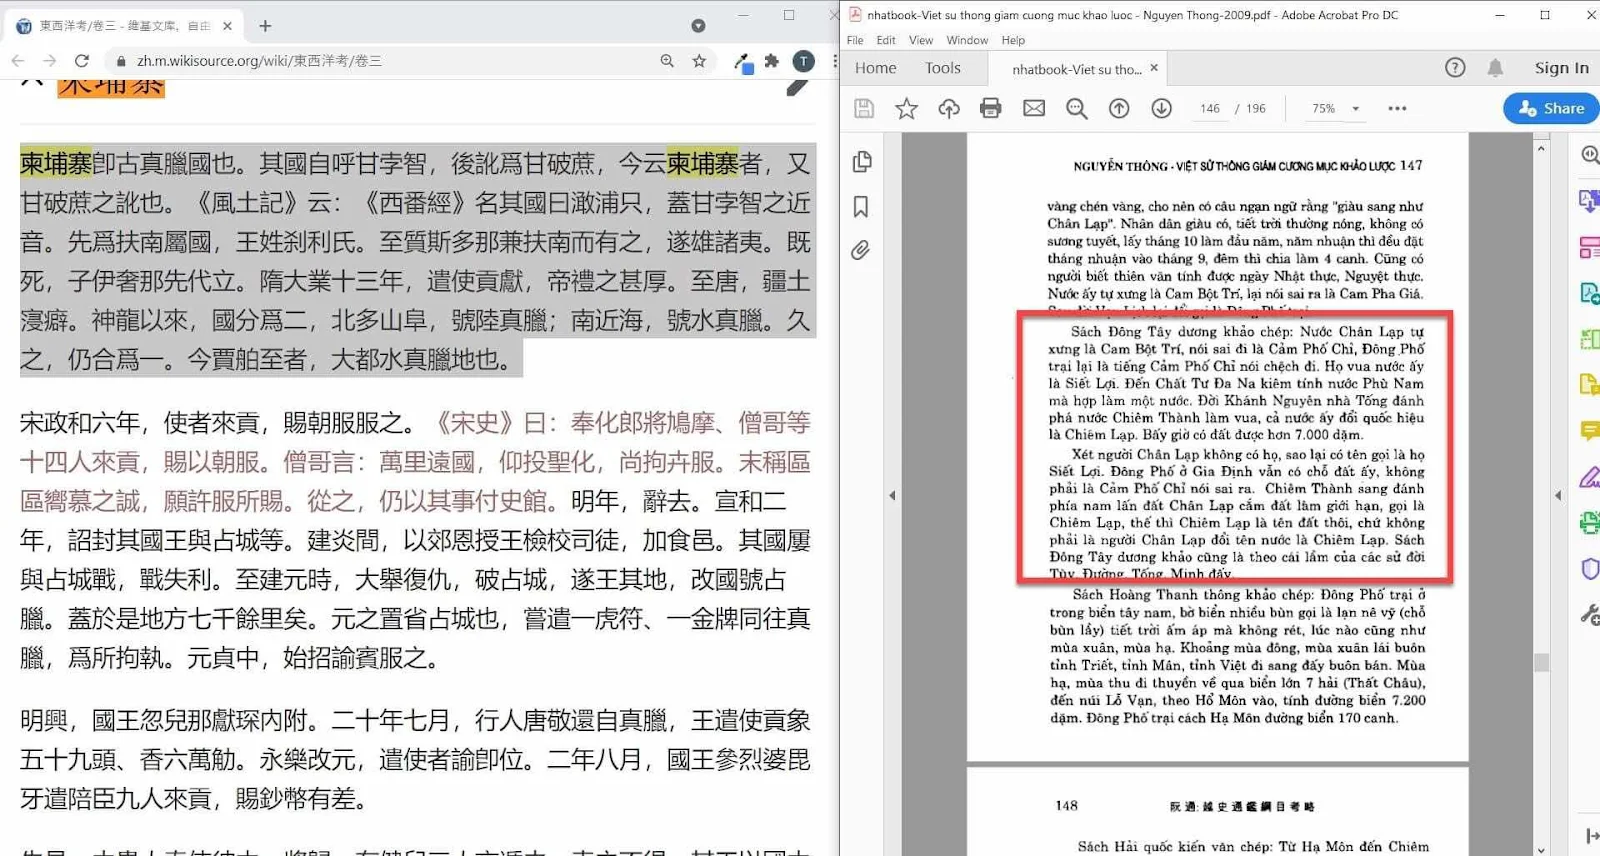Go to previous page up arrow
Image resolution: width=1600 pixels, height=856 pixels.
1119,108
